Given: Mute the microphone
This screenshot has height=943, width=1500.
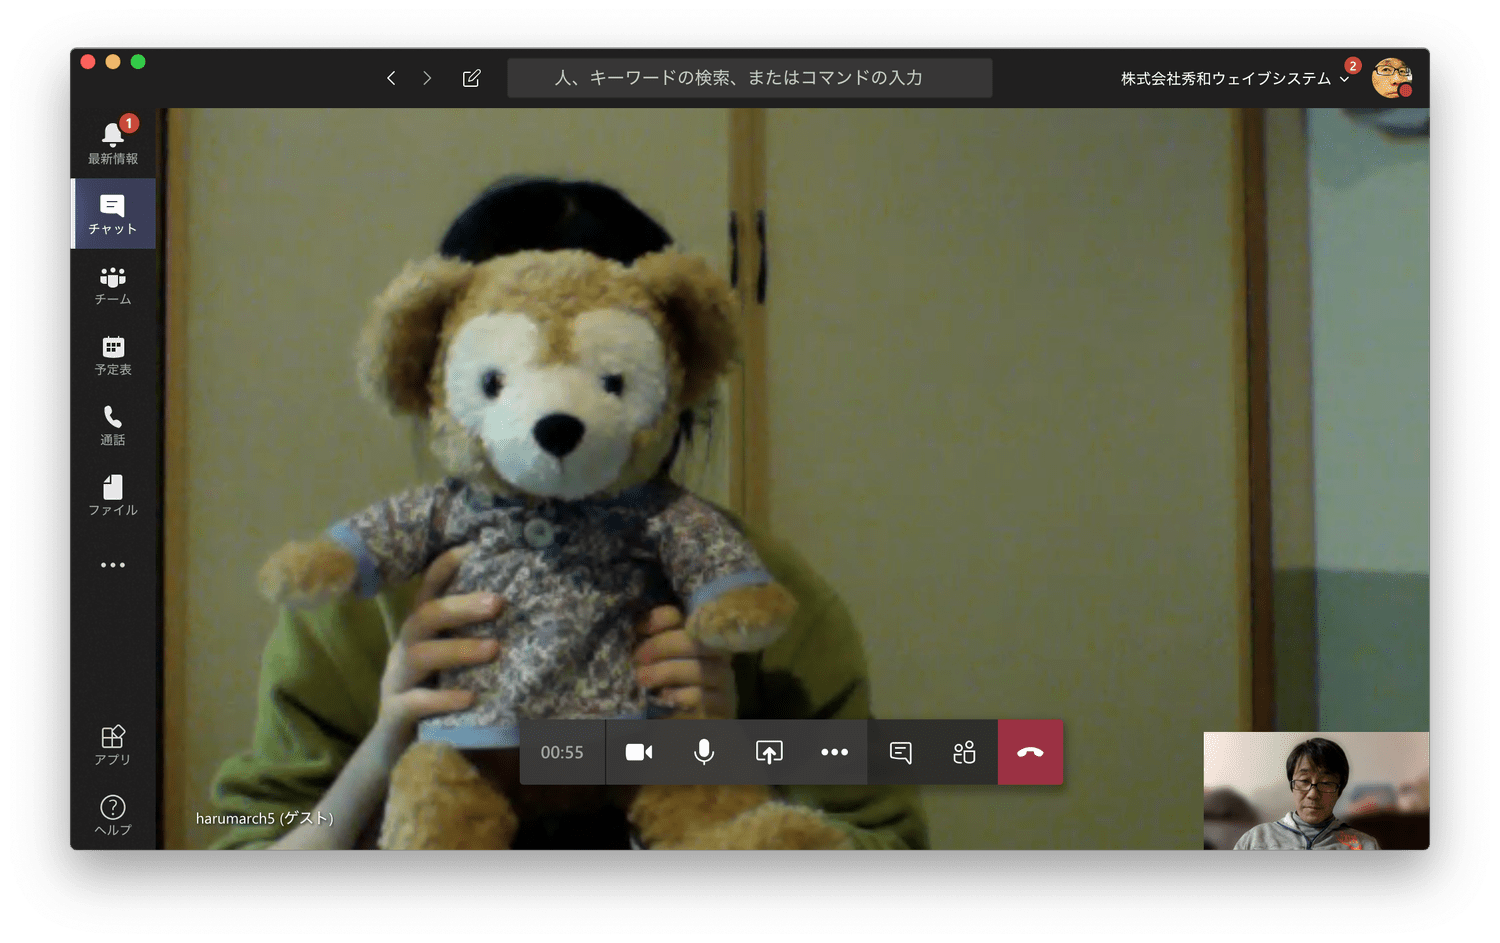Looking at the screenshot, I should pyautogui.click(x=704, y=752).
